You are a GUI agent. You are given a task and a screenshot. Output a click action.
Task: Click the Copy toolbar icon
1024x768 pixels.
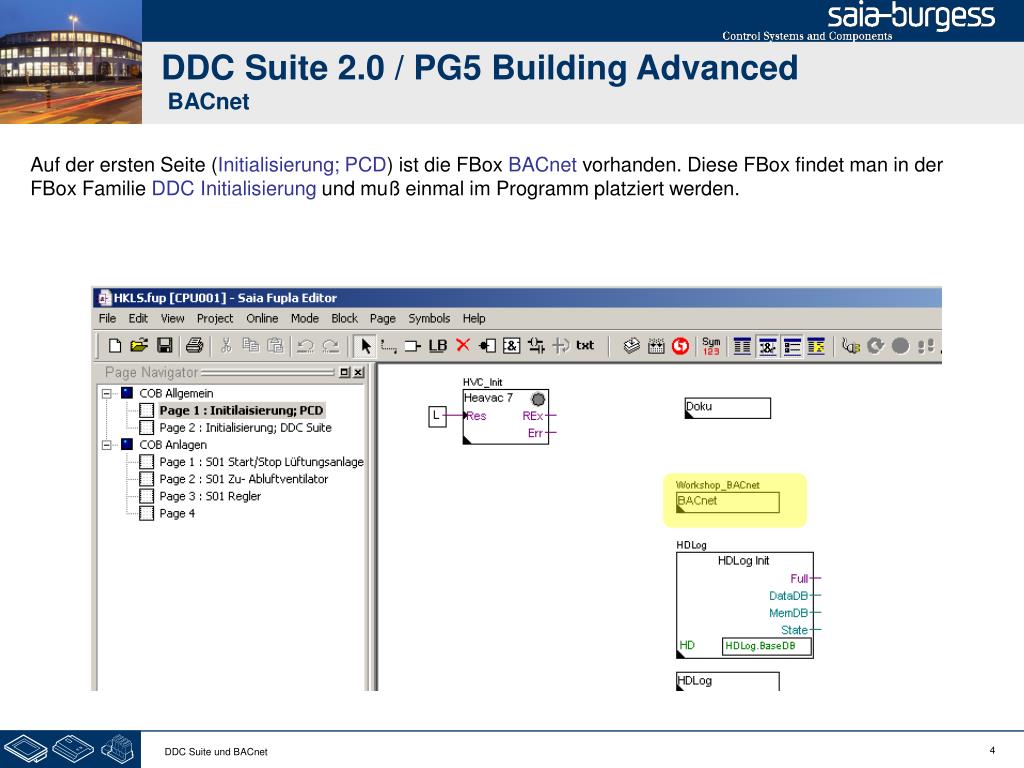pyautogui.click(x=251, y=345)
